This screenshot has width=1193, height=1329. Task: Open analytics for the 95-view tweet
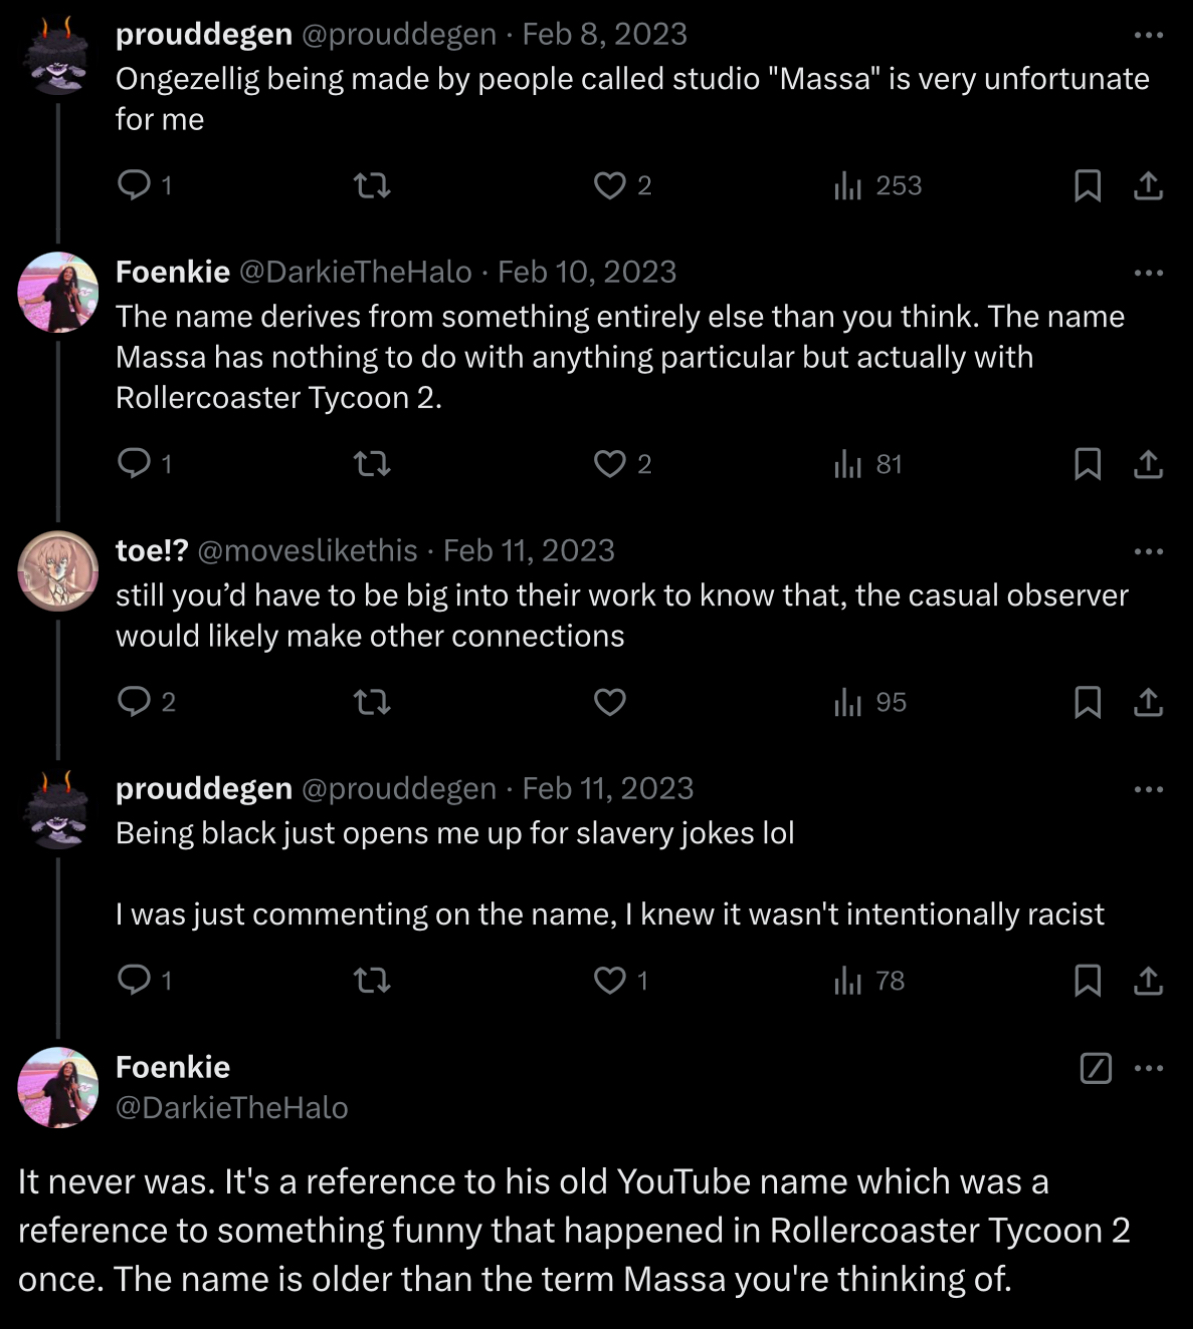pyautogui.click(x=869, y=702)
